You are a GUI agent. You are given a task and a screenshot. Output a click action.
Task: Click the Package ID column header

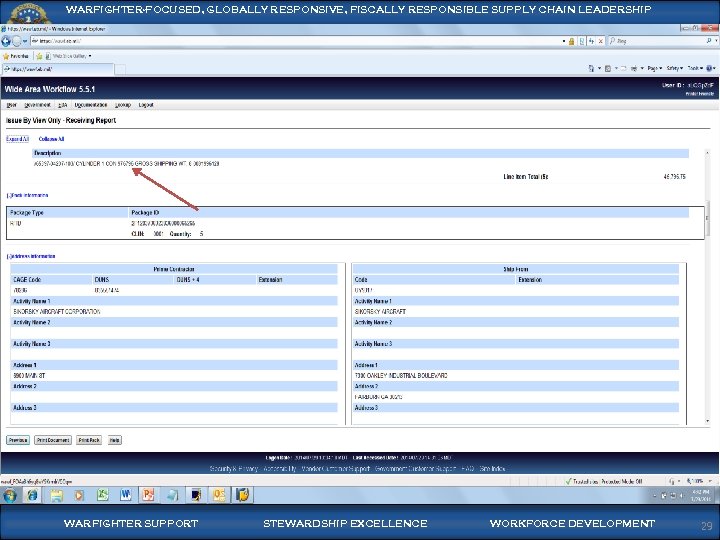[145, 213]
